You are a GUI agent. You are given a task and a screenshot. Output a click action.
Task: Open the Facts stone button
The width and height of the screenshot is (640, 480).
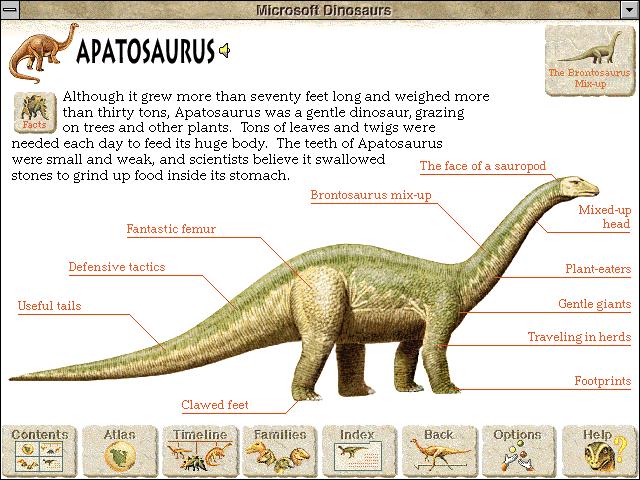coord(35,113)
